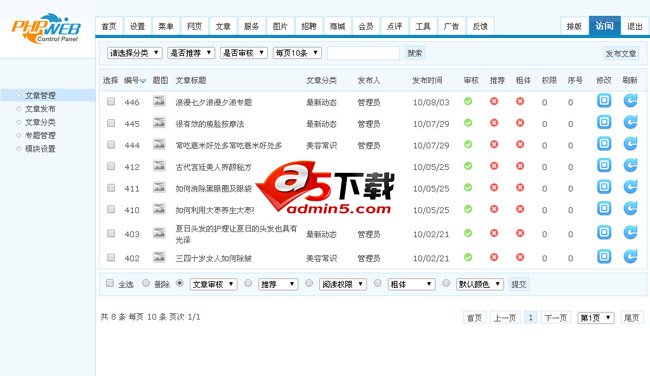Image resolution: width=650 pixels, height=376 pixels.
Task: Click the 尾页 last page button
Action: 632,318
